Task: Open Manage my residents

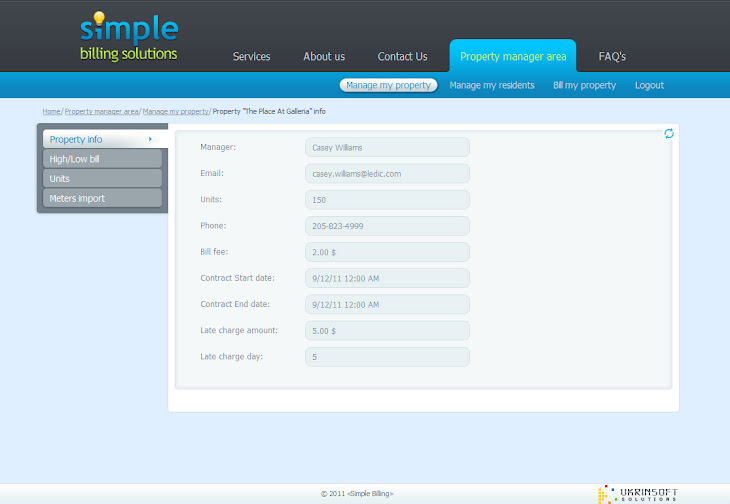Action: (x=492, y=85)
